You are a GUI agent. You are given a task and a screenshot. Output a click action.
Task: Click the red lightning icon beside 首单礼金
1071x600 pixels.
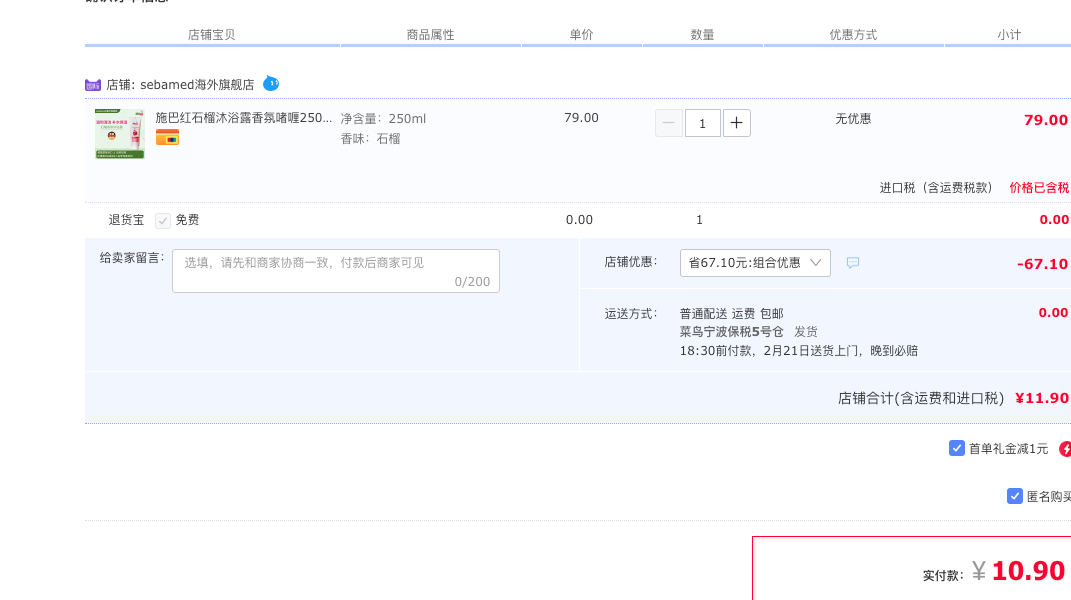(1066, 449)
